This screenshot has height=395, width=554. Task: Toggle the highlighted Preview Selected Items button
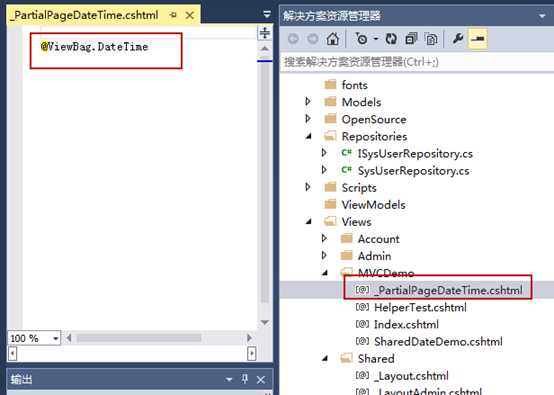tap(478, 39)
